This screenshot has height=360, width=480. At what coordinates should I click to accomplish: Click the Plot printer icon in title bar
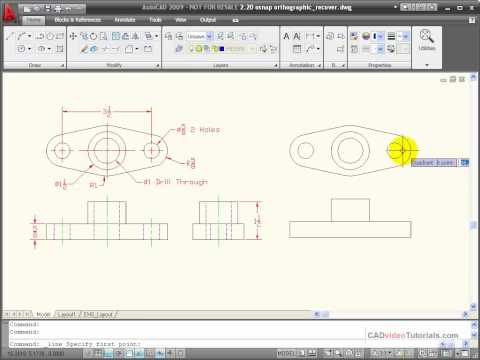pos(58,9)
